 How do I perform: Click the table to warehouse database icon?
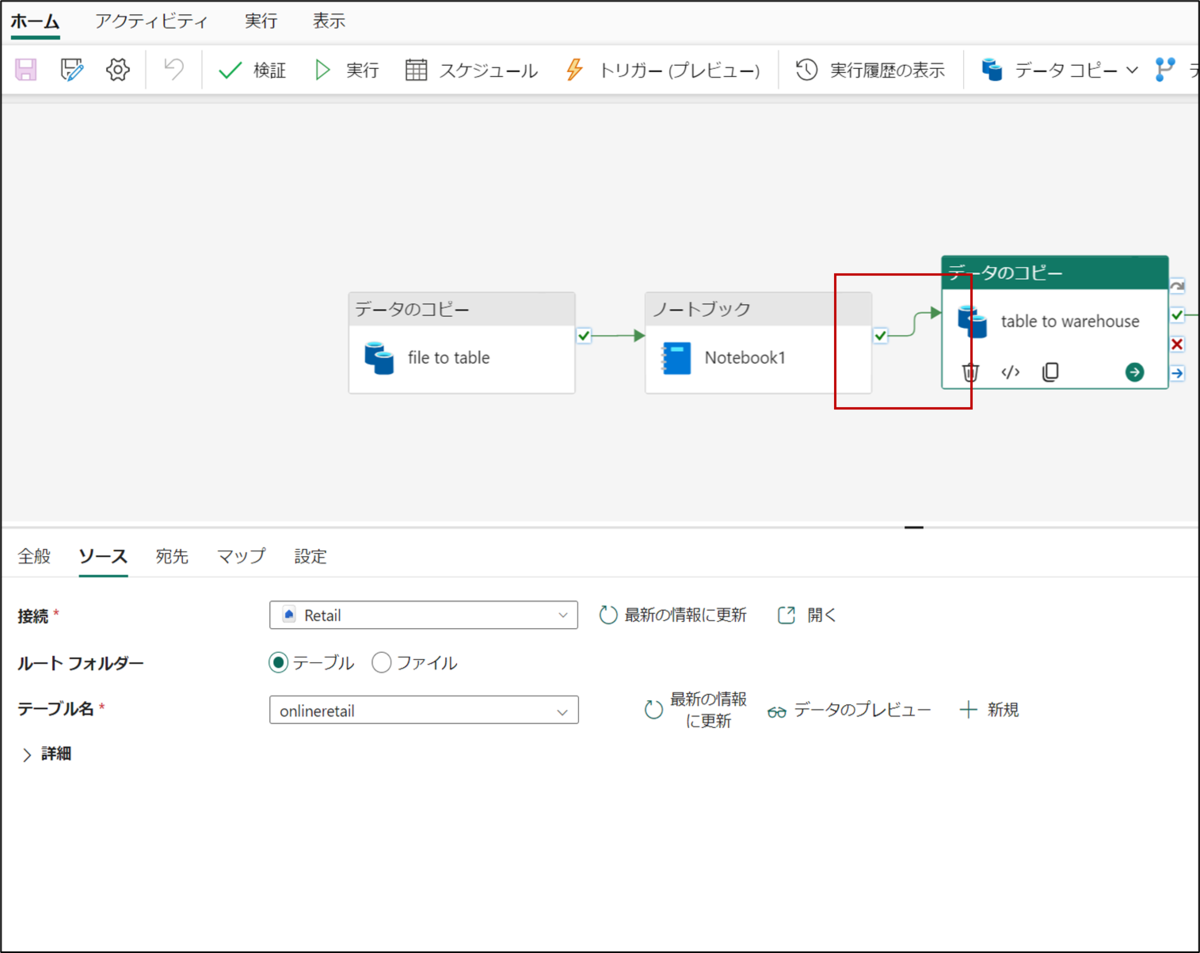click(x=972, y=322)
